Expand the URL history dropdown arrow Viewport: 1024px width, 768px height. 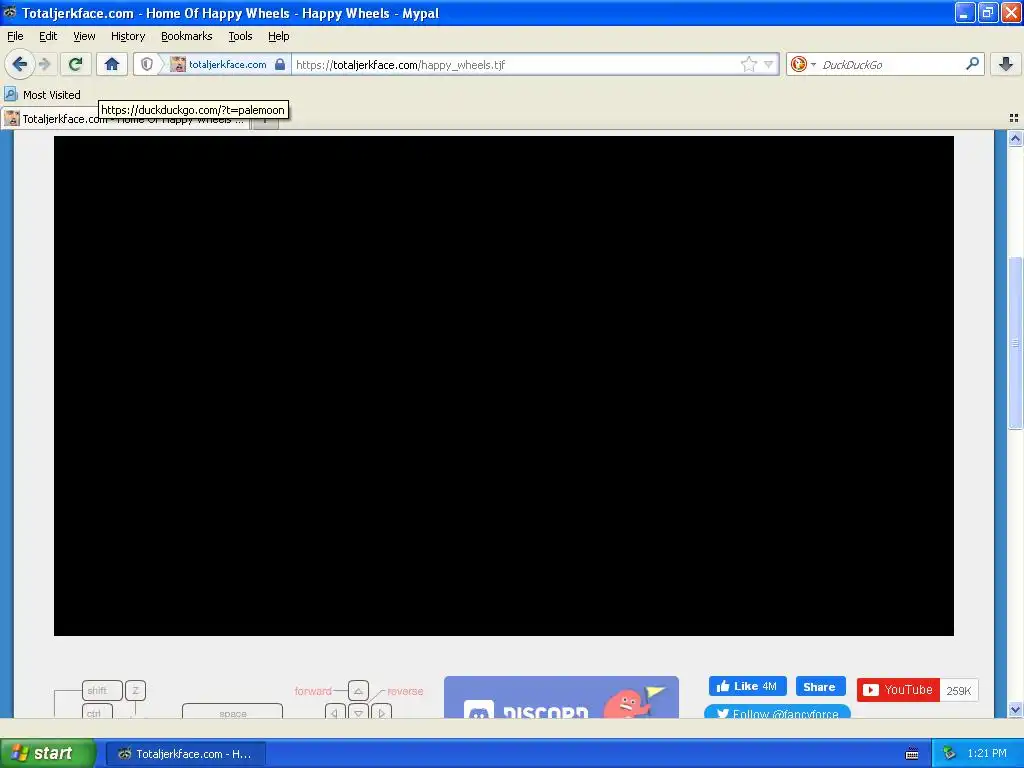[x=769, y=64]
